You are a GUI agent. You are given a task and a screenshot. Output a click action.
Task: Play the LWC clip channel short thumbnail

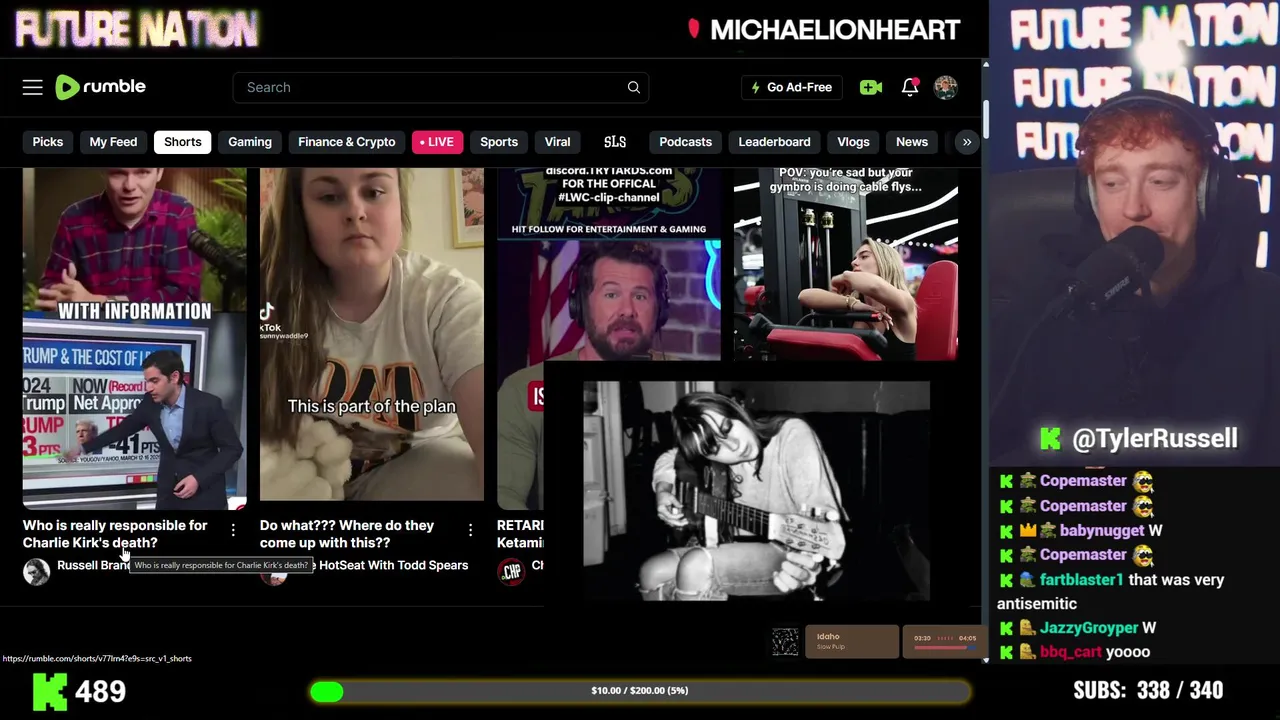tap(609, 264)
